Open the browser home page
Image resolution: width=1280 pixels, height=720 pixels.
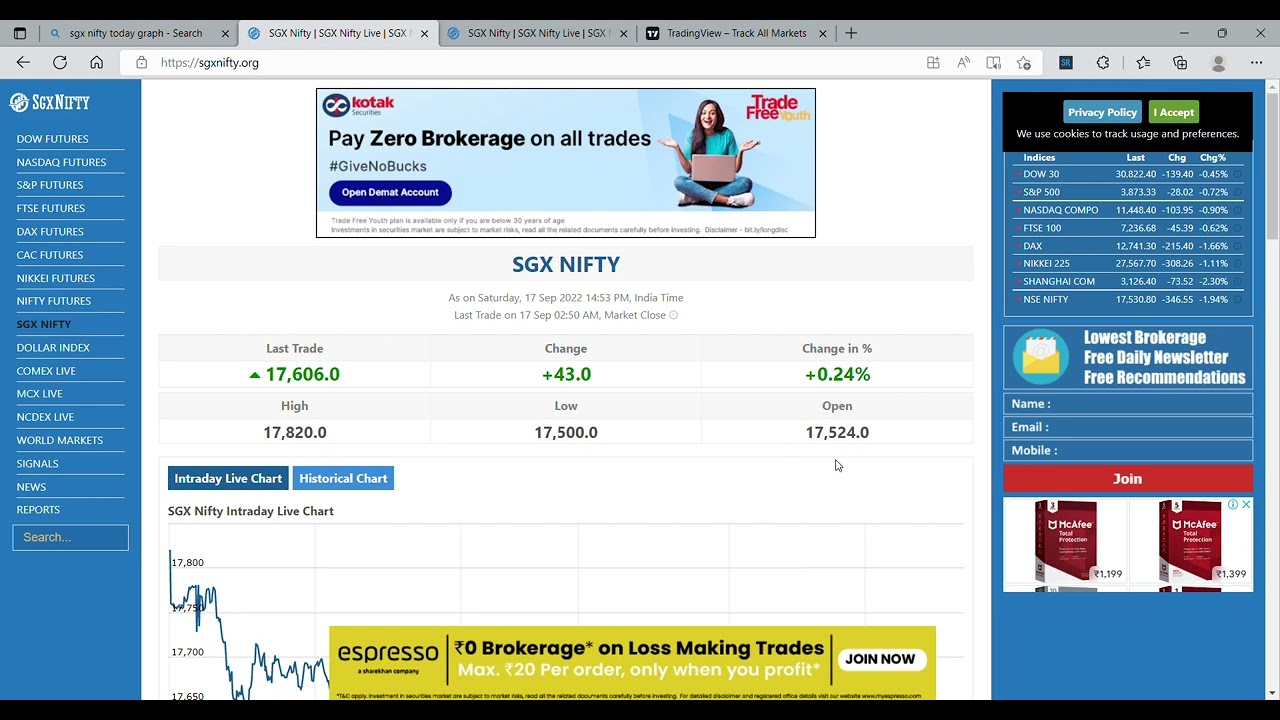pyautogui.click(x=96, y=62)
